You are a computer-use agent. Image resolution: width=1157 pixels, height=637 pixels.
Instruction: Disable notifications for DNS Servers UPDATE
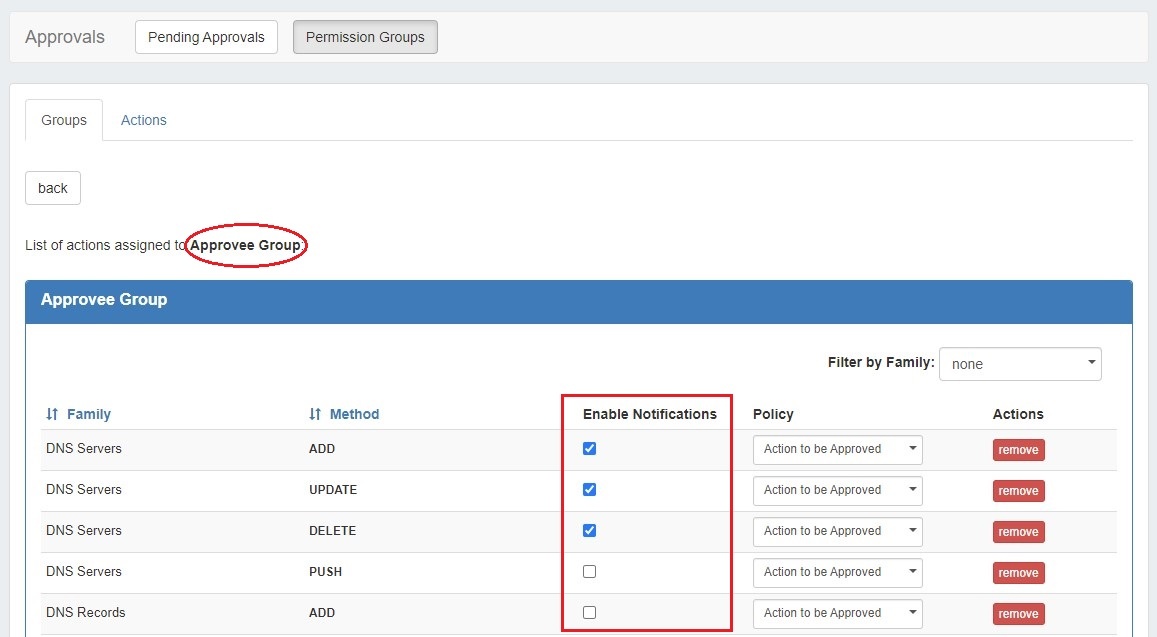589,490
